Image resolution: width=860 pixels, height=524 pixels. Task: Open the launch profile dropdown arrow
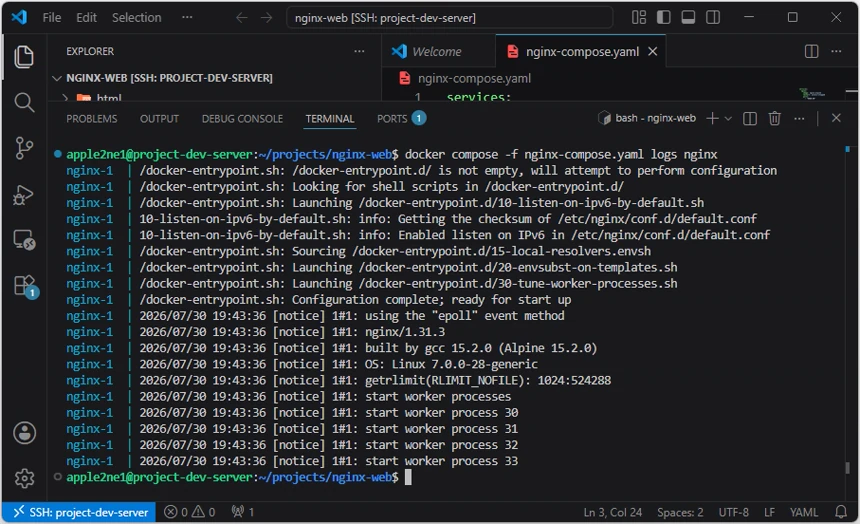(728, 118)
